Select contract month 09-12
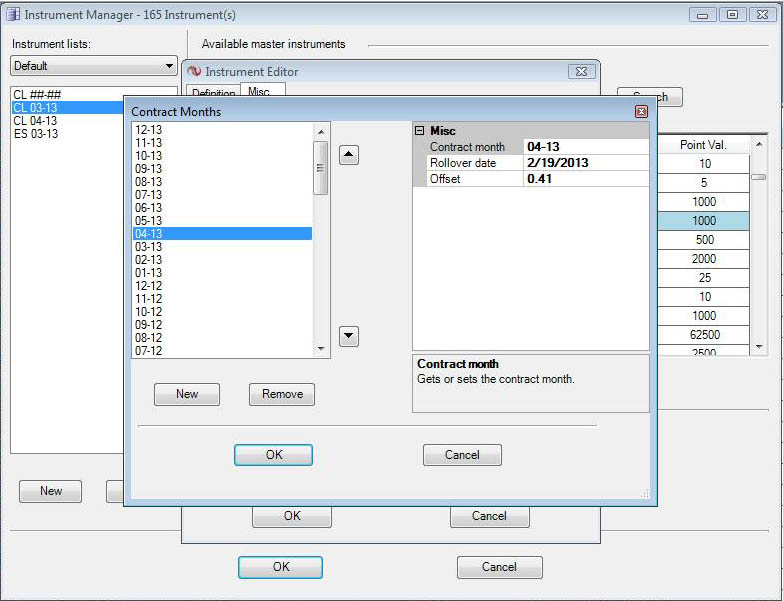This screenshot has height=601, width=783. click(223, 324)
